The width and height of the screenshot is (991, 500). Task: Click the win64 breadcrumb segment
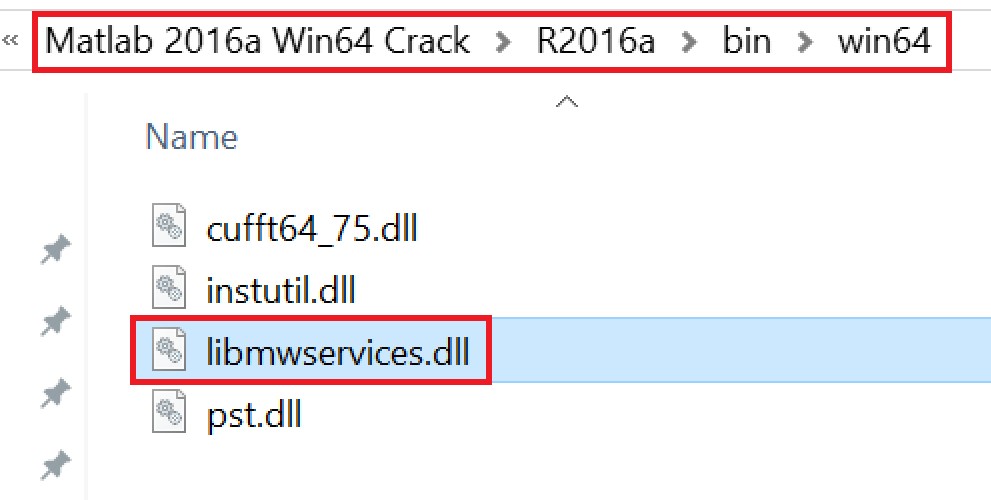pos(884,41)
